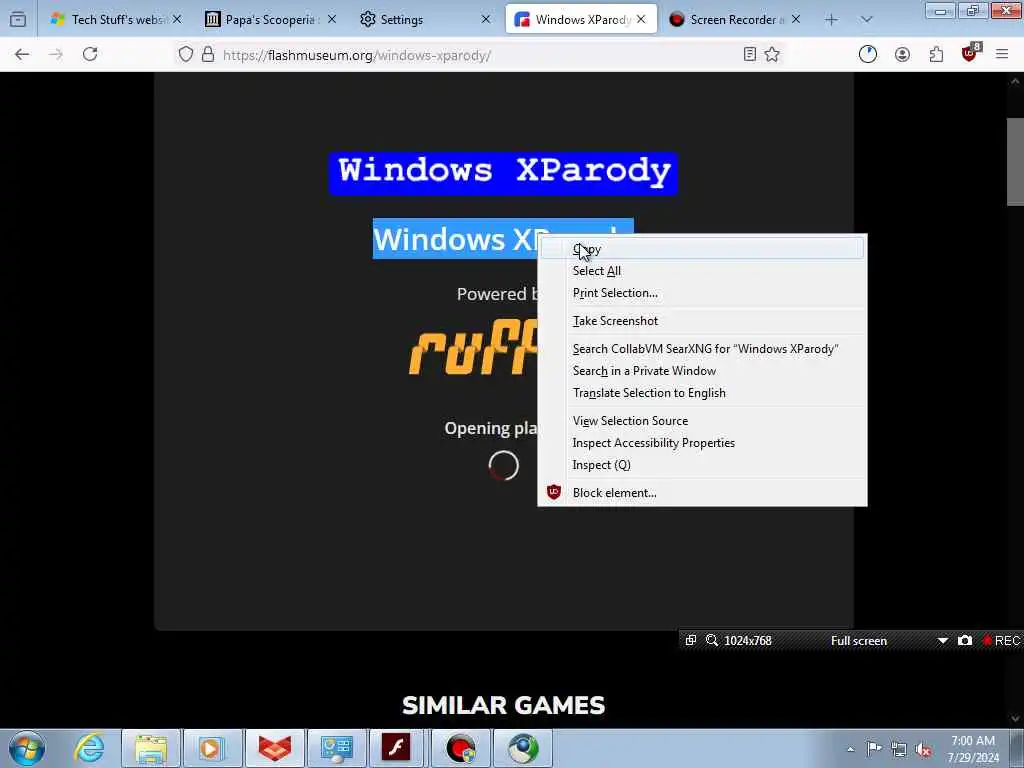The height and width of the screenshot is (768, 1024).
Task: Choose Select All in context menu
Action: click(702, 271)
